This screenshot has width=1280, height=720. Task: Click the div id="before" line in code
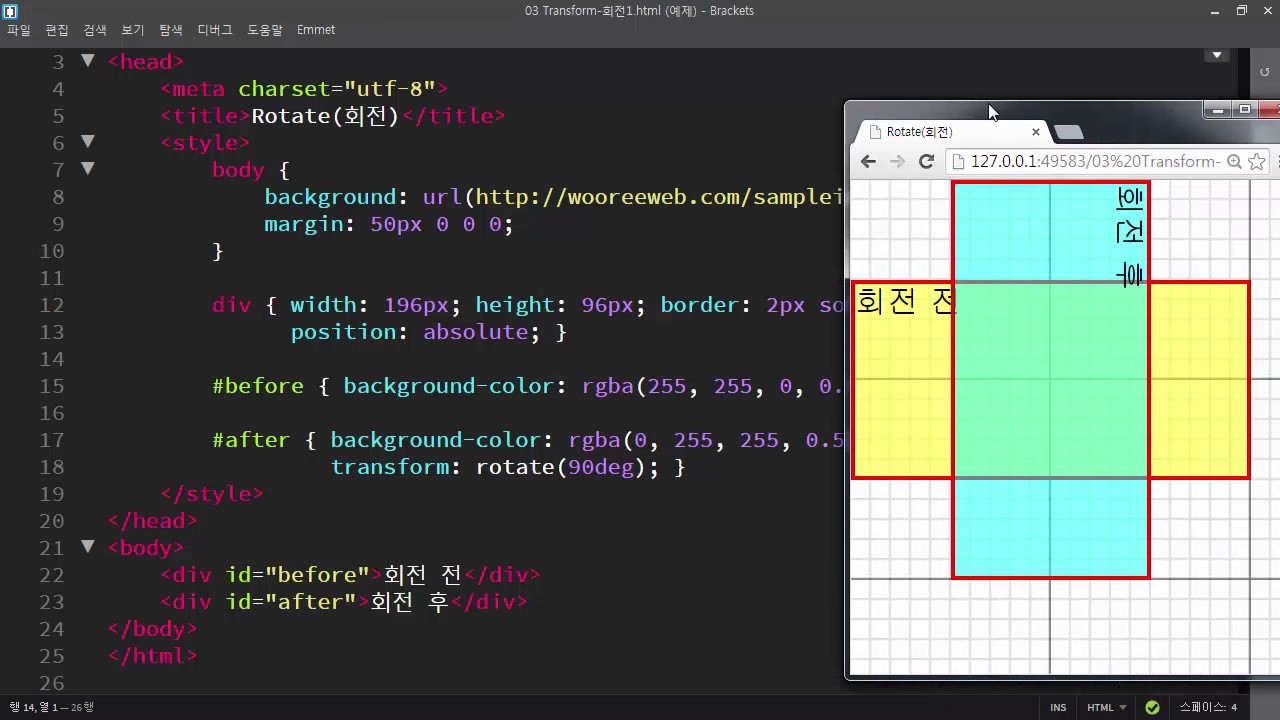click(x=350, y=575)
